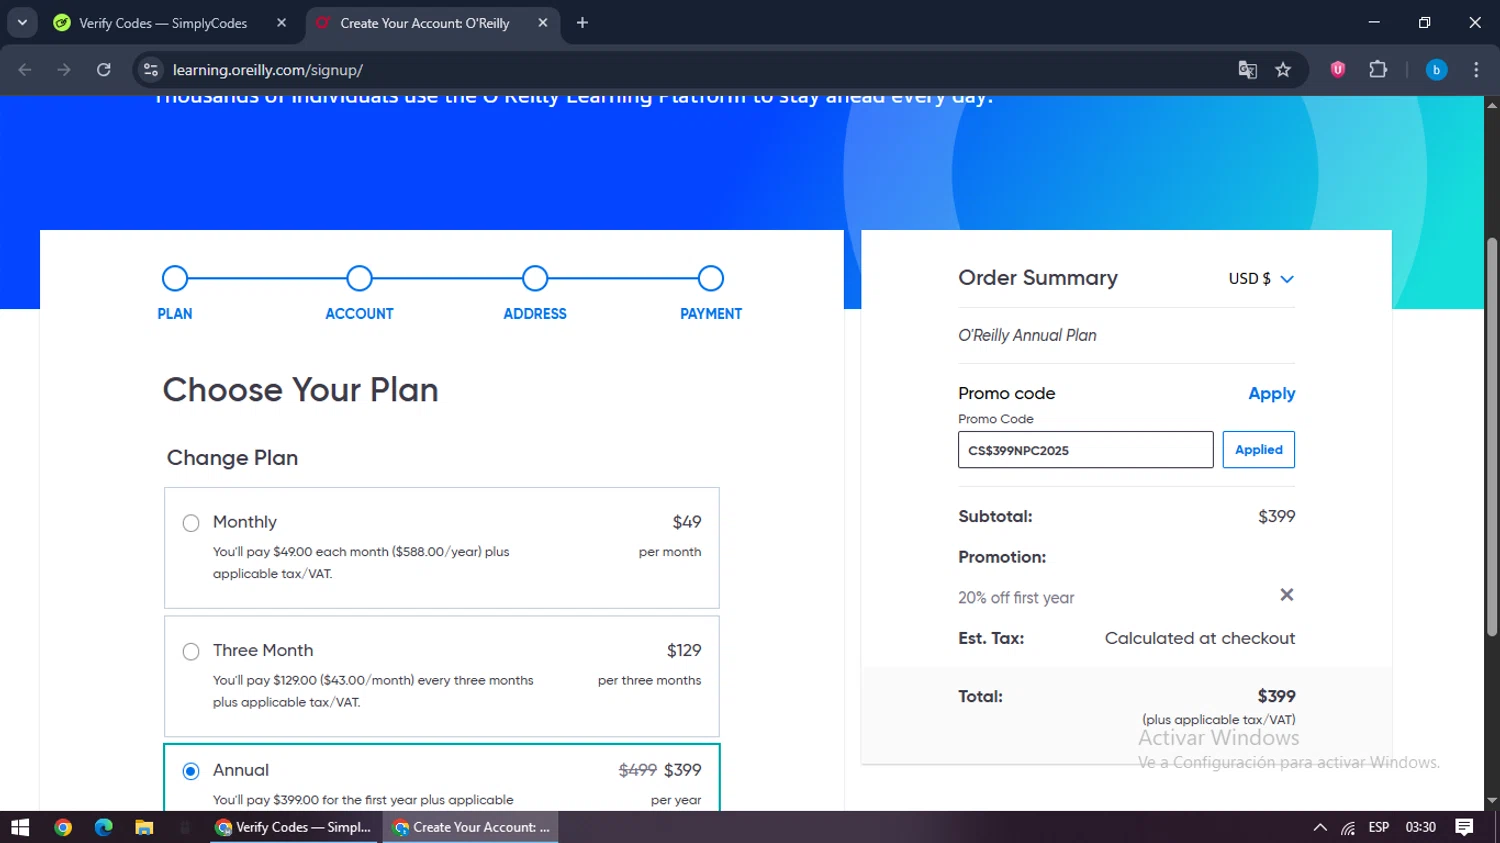
Task: Open File Explorer from the taskbar
Action: pos(144,827)
